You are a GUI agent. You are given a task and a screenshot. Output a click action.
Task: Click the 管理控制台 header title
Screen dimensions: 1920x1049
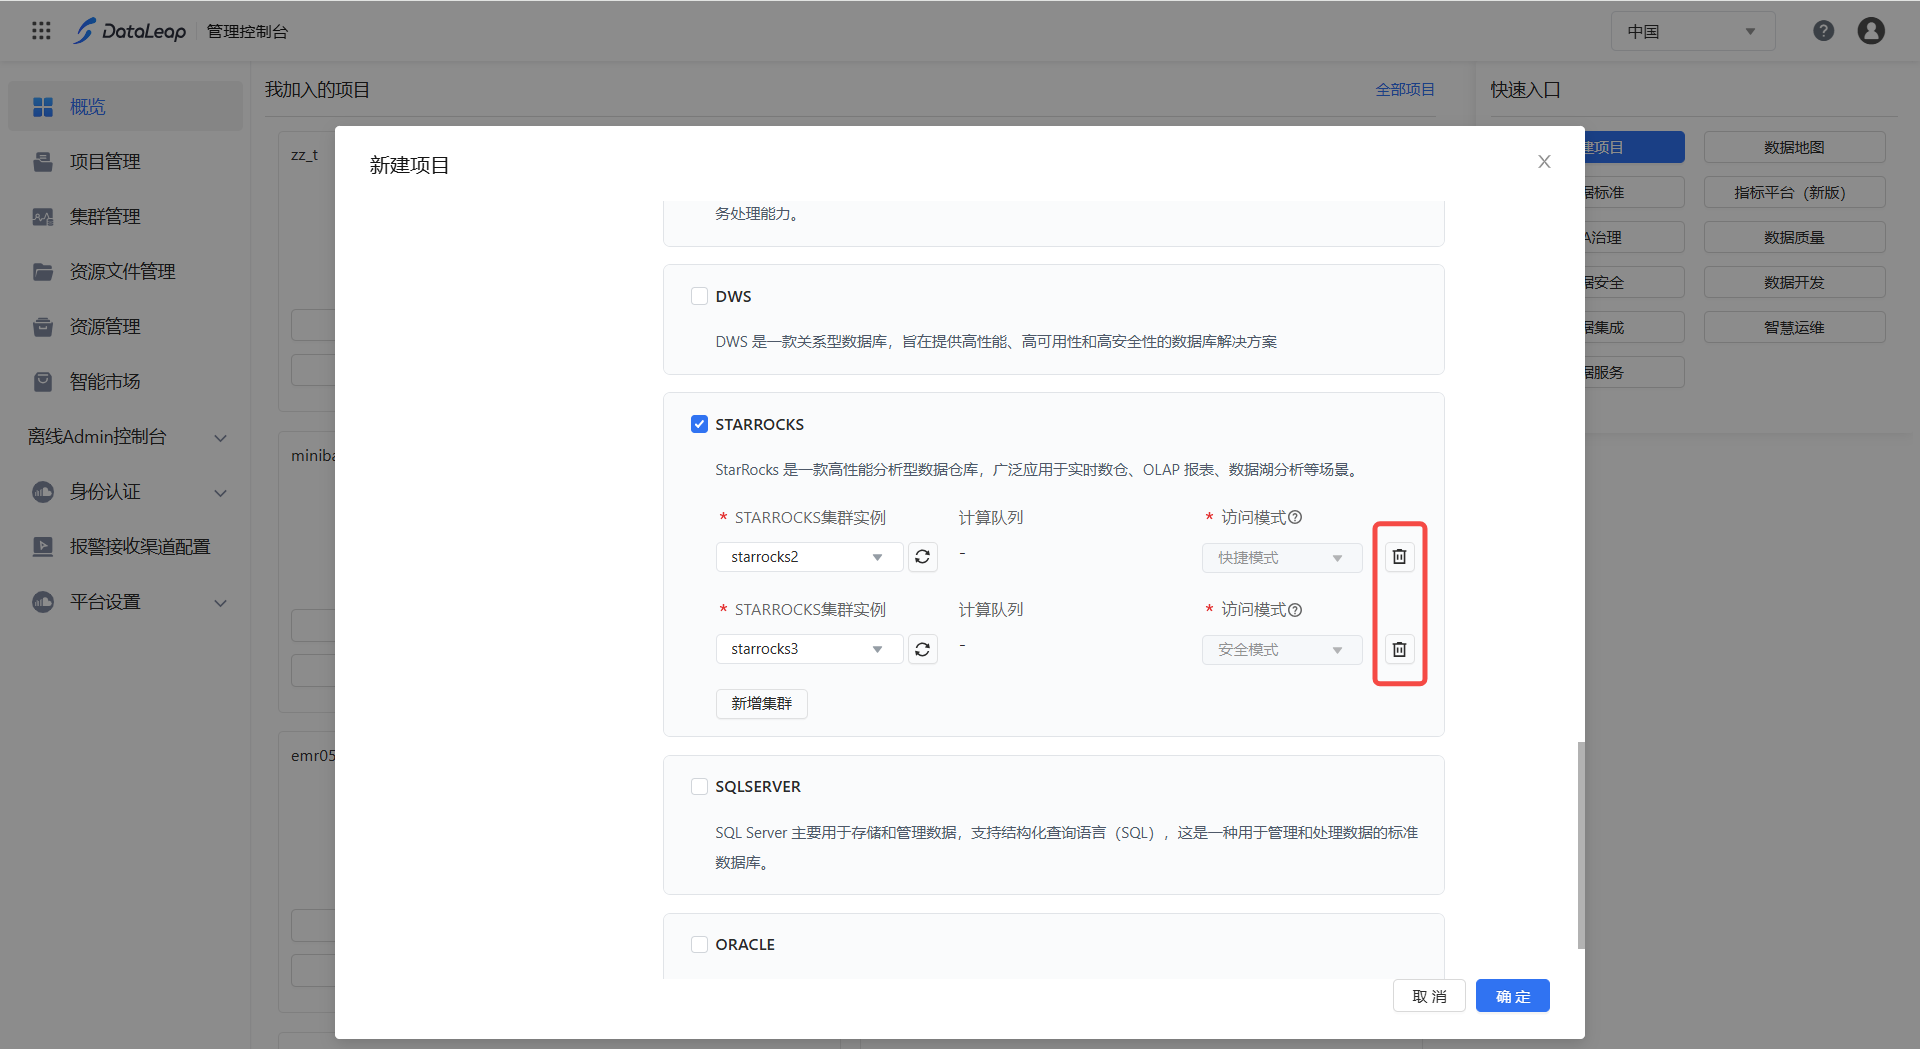click(x=247, y=32)
